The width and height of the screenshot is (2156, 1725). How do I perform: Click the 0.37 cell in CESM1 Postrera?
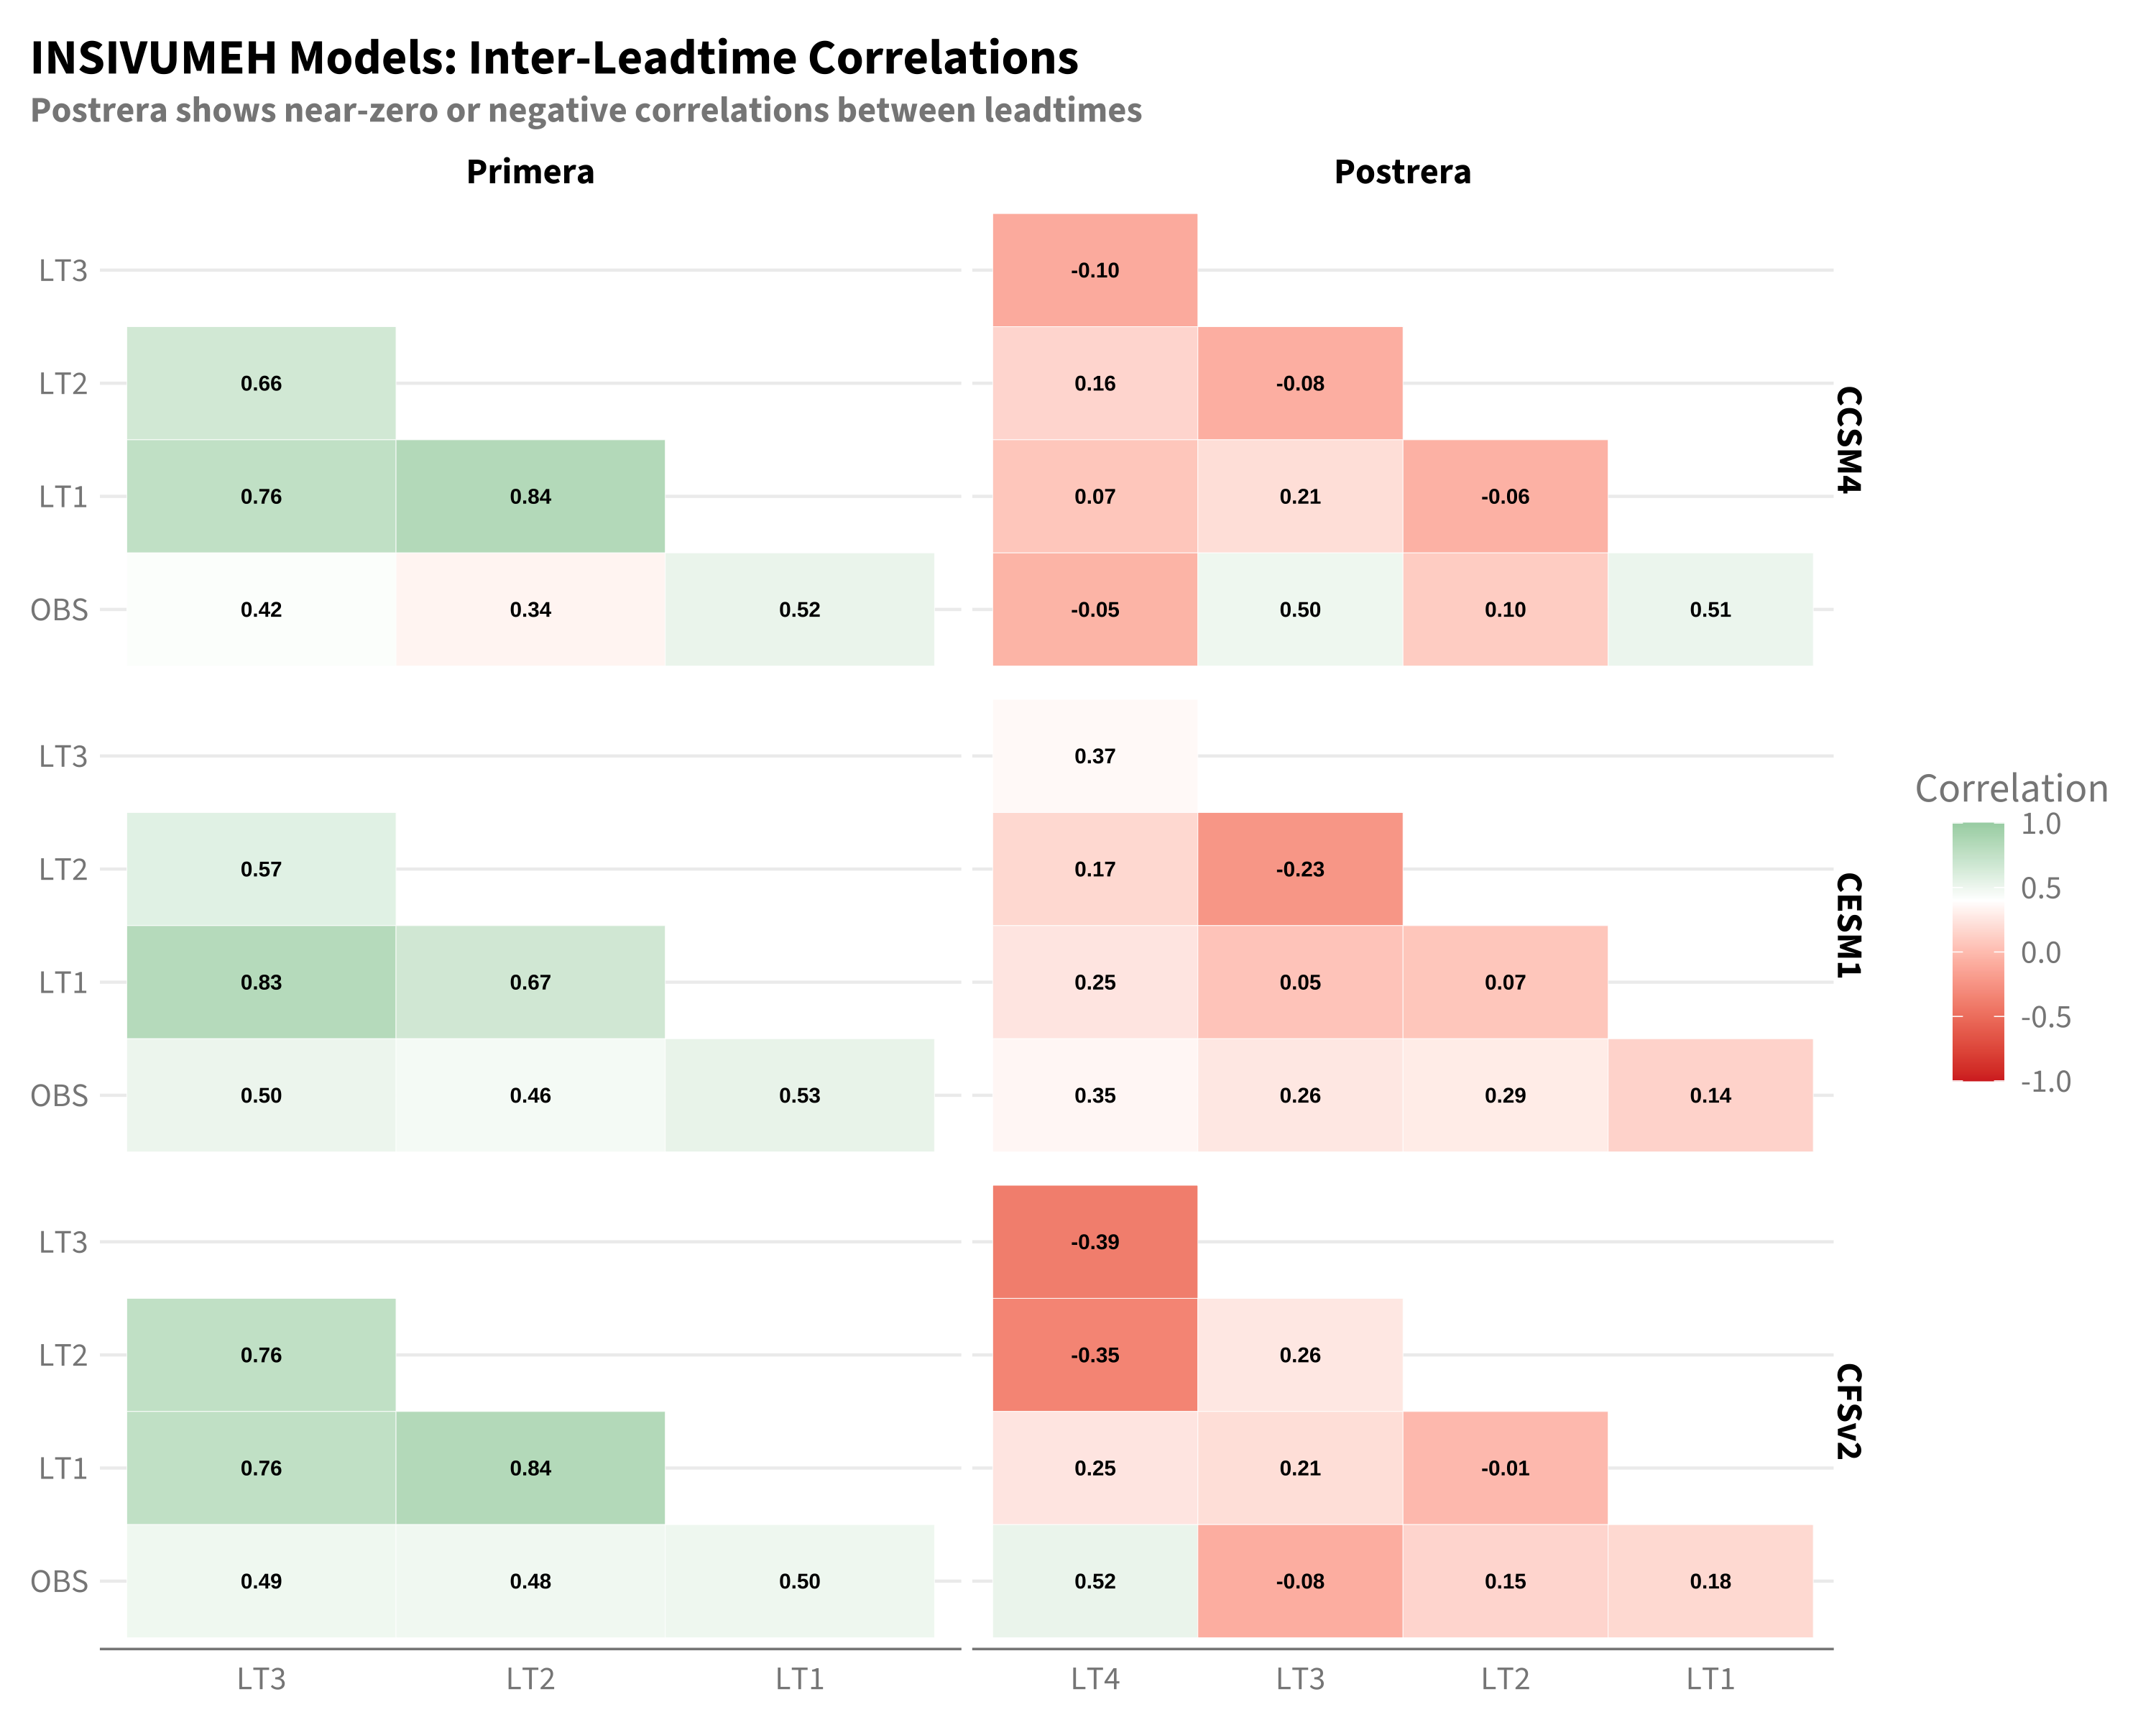coord(1095,756)
